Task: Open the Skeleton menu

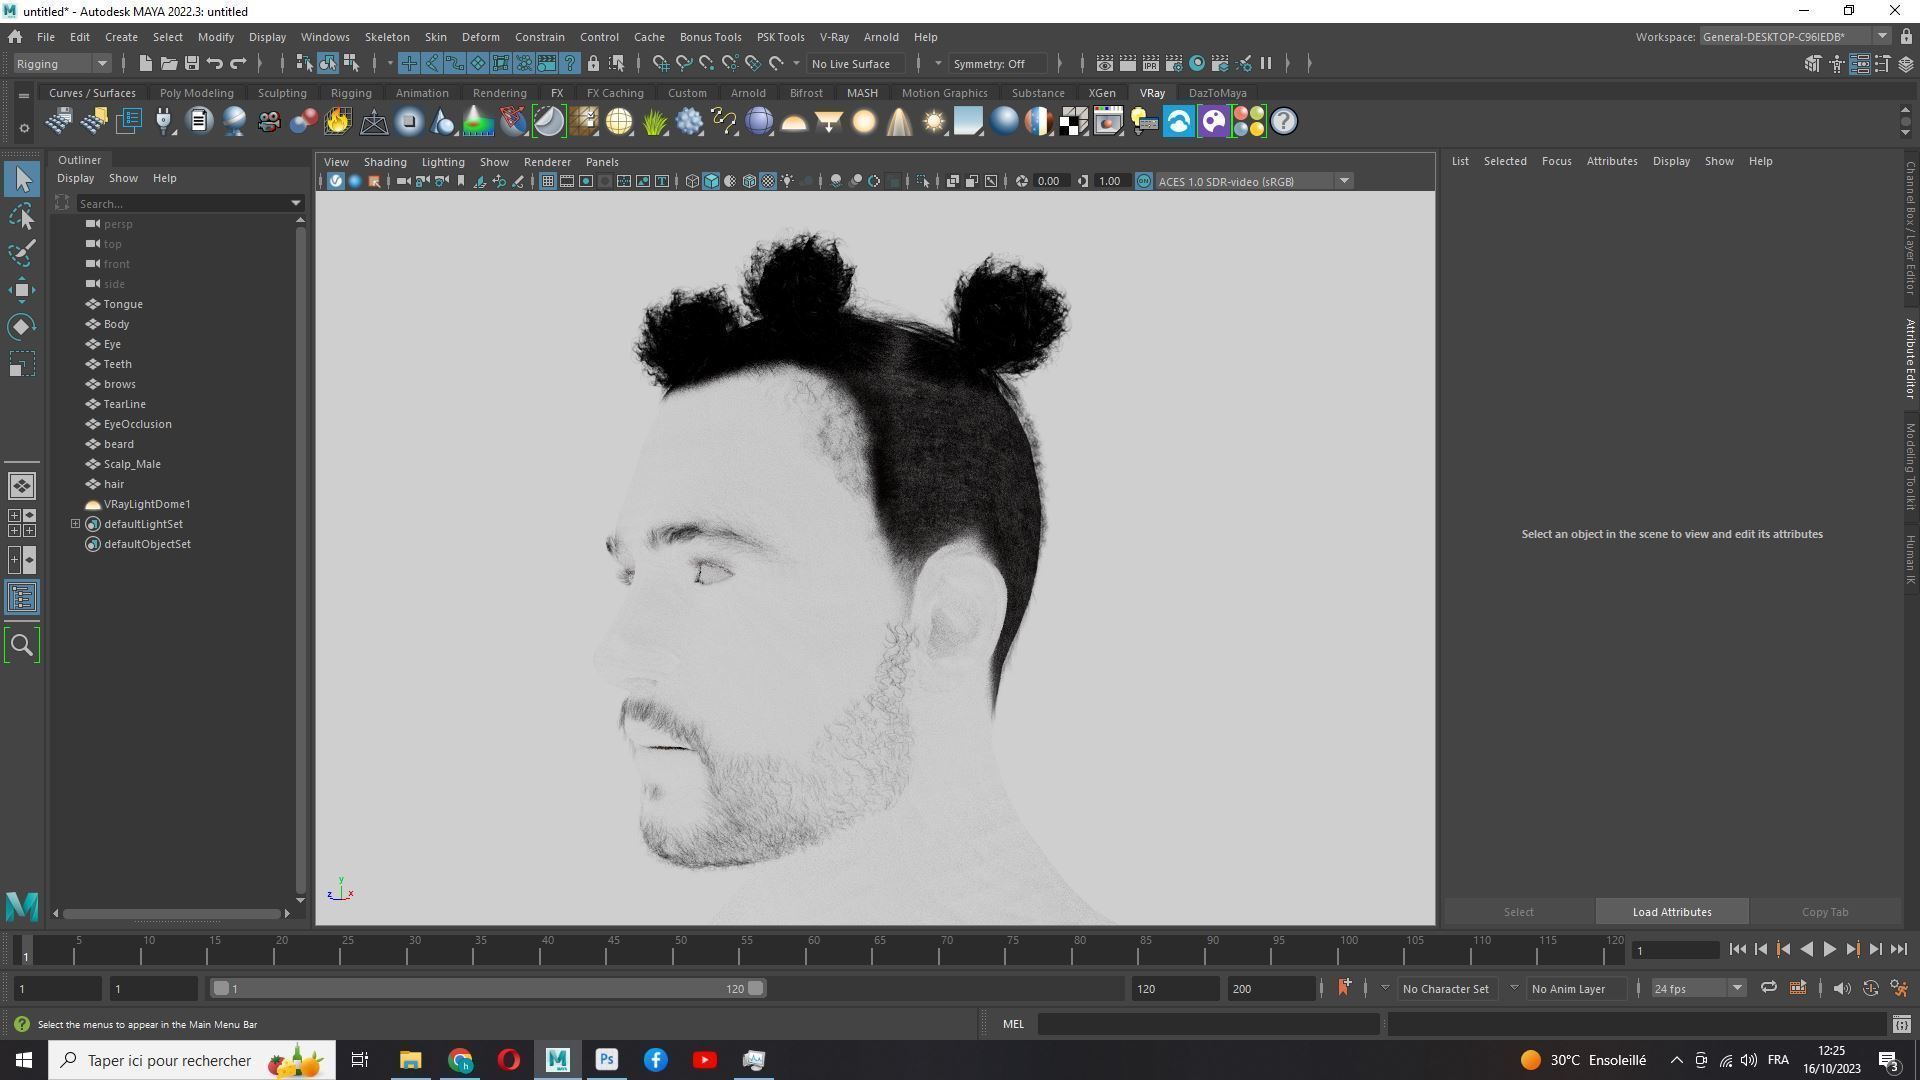Action: [386, 37]
